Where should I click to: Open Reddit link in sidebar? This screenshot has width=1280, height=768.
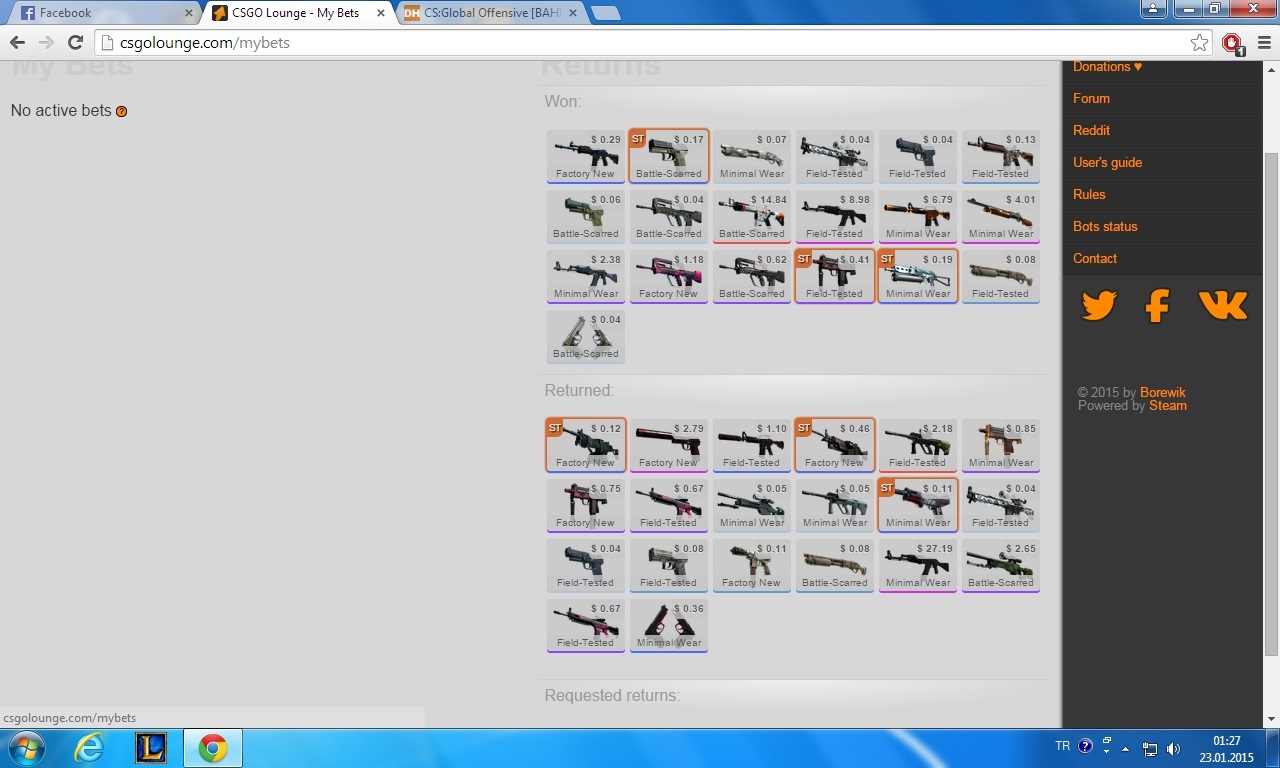point(1091,130)
